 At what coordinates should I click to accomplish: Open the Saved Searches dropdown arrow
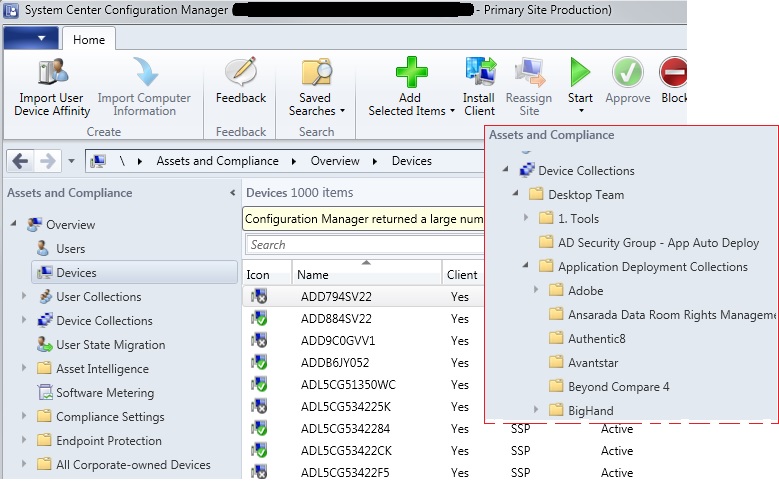[342, 111]
